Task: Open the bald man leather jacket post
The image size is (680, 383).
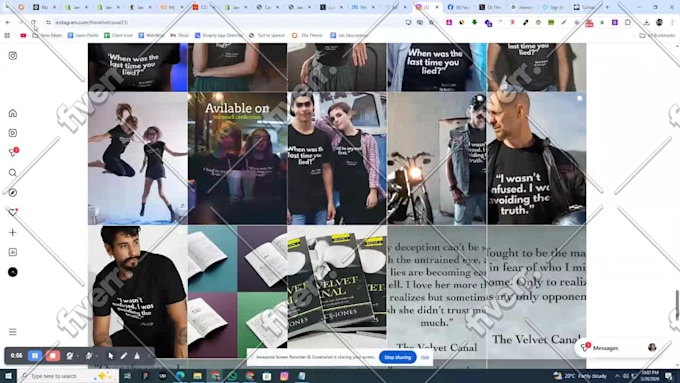Action: tap(536, 158)
